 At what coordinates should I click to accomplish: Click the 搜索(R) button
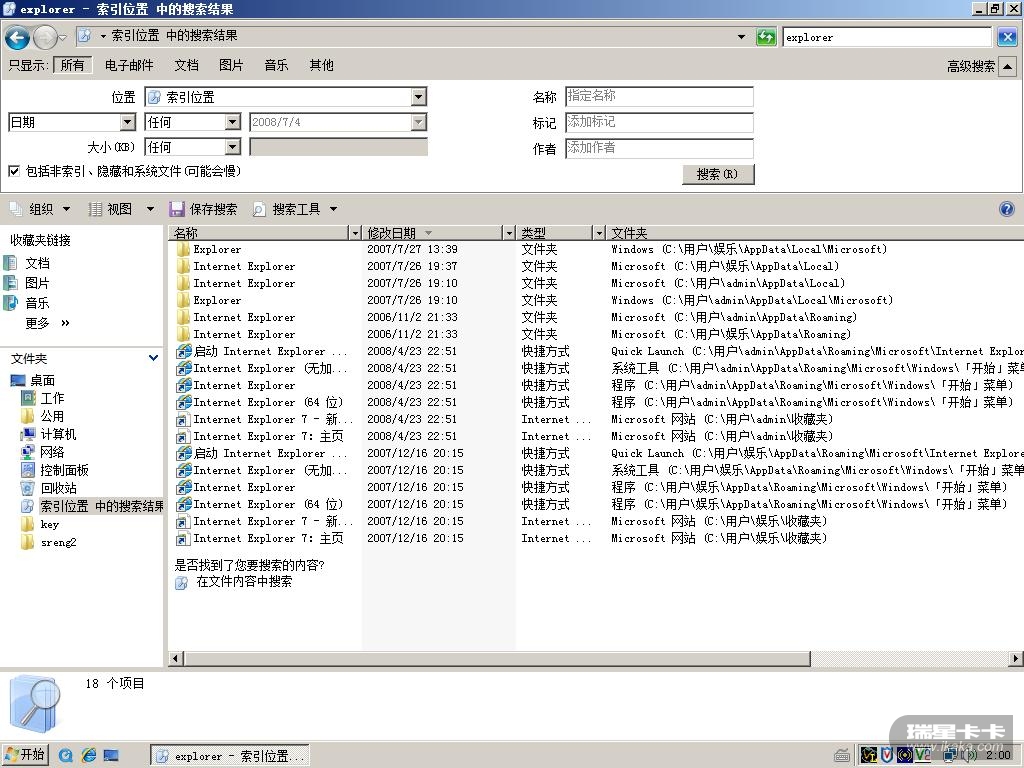[718, 174]
